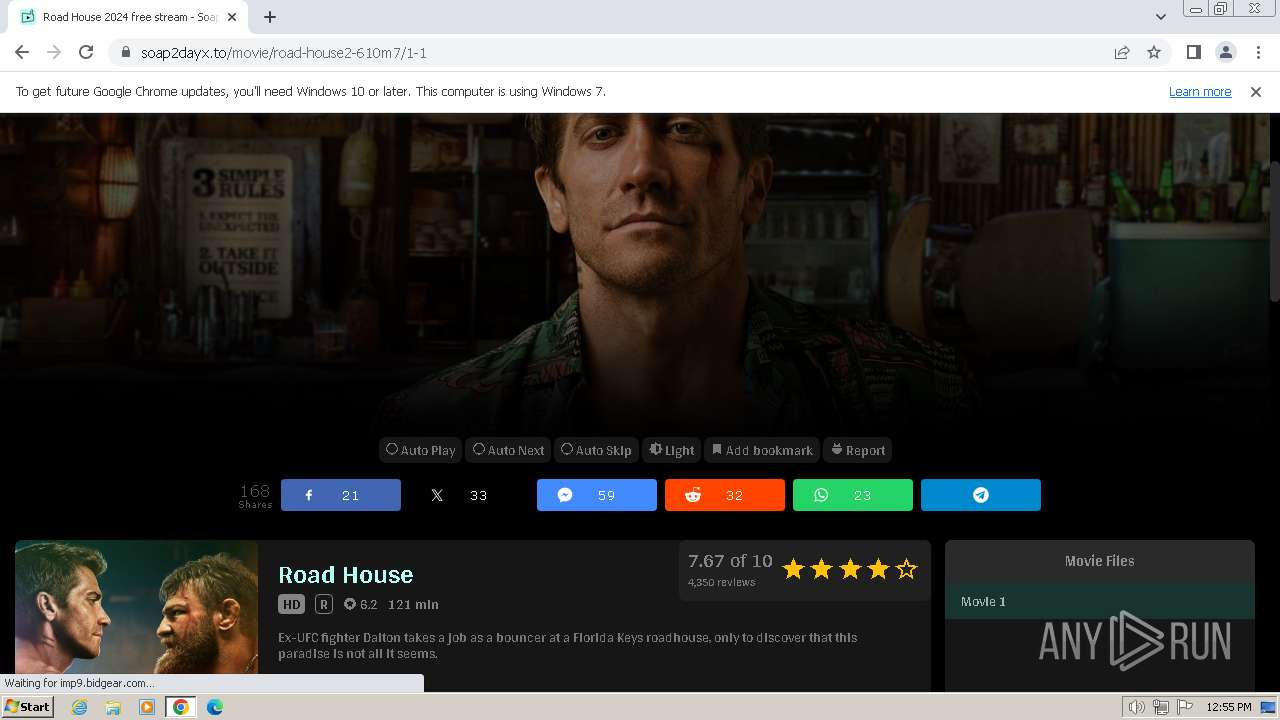
Task: Click the page vertical scrollbar
Action: point(1274,230)
